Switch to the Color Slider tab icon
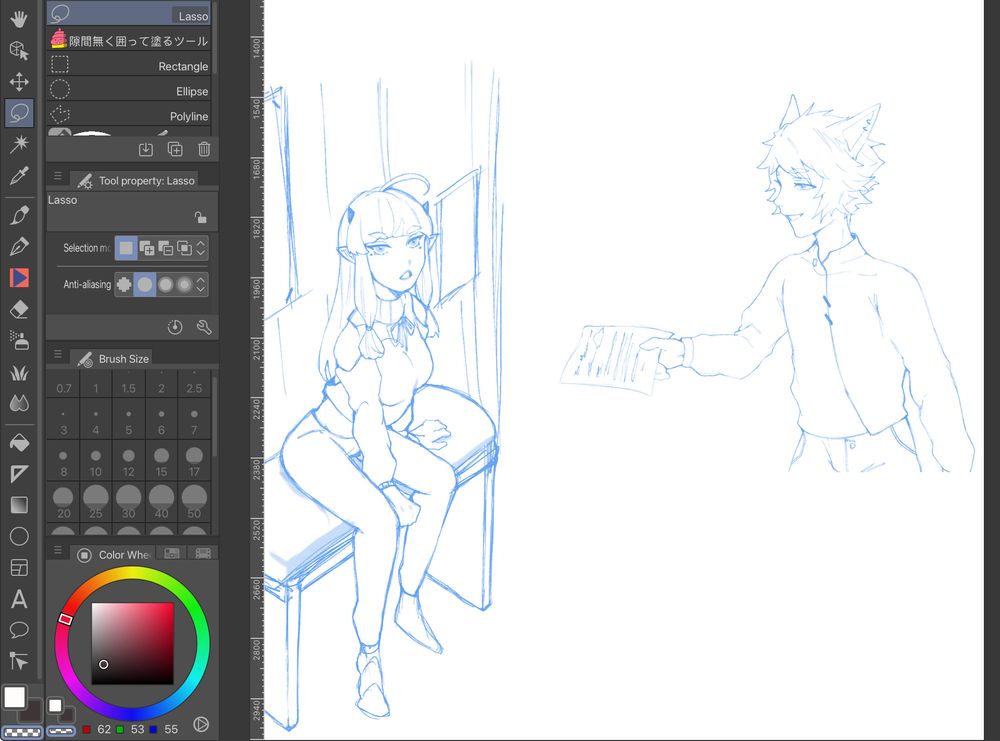Image resolution: width=1000 pixels, height=741 pixels. pos(172,554)
